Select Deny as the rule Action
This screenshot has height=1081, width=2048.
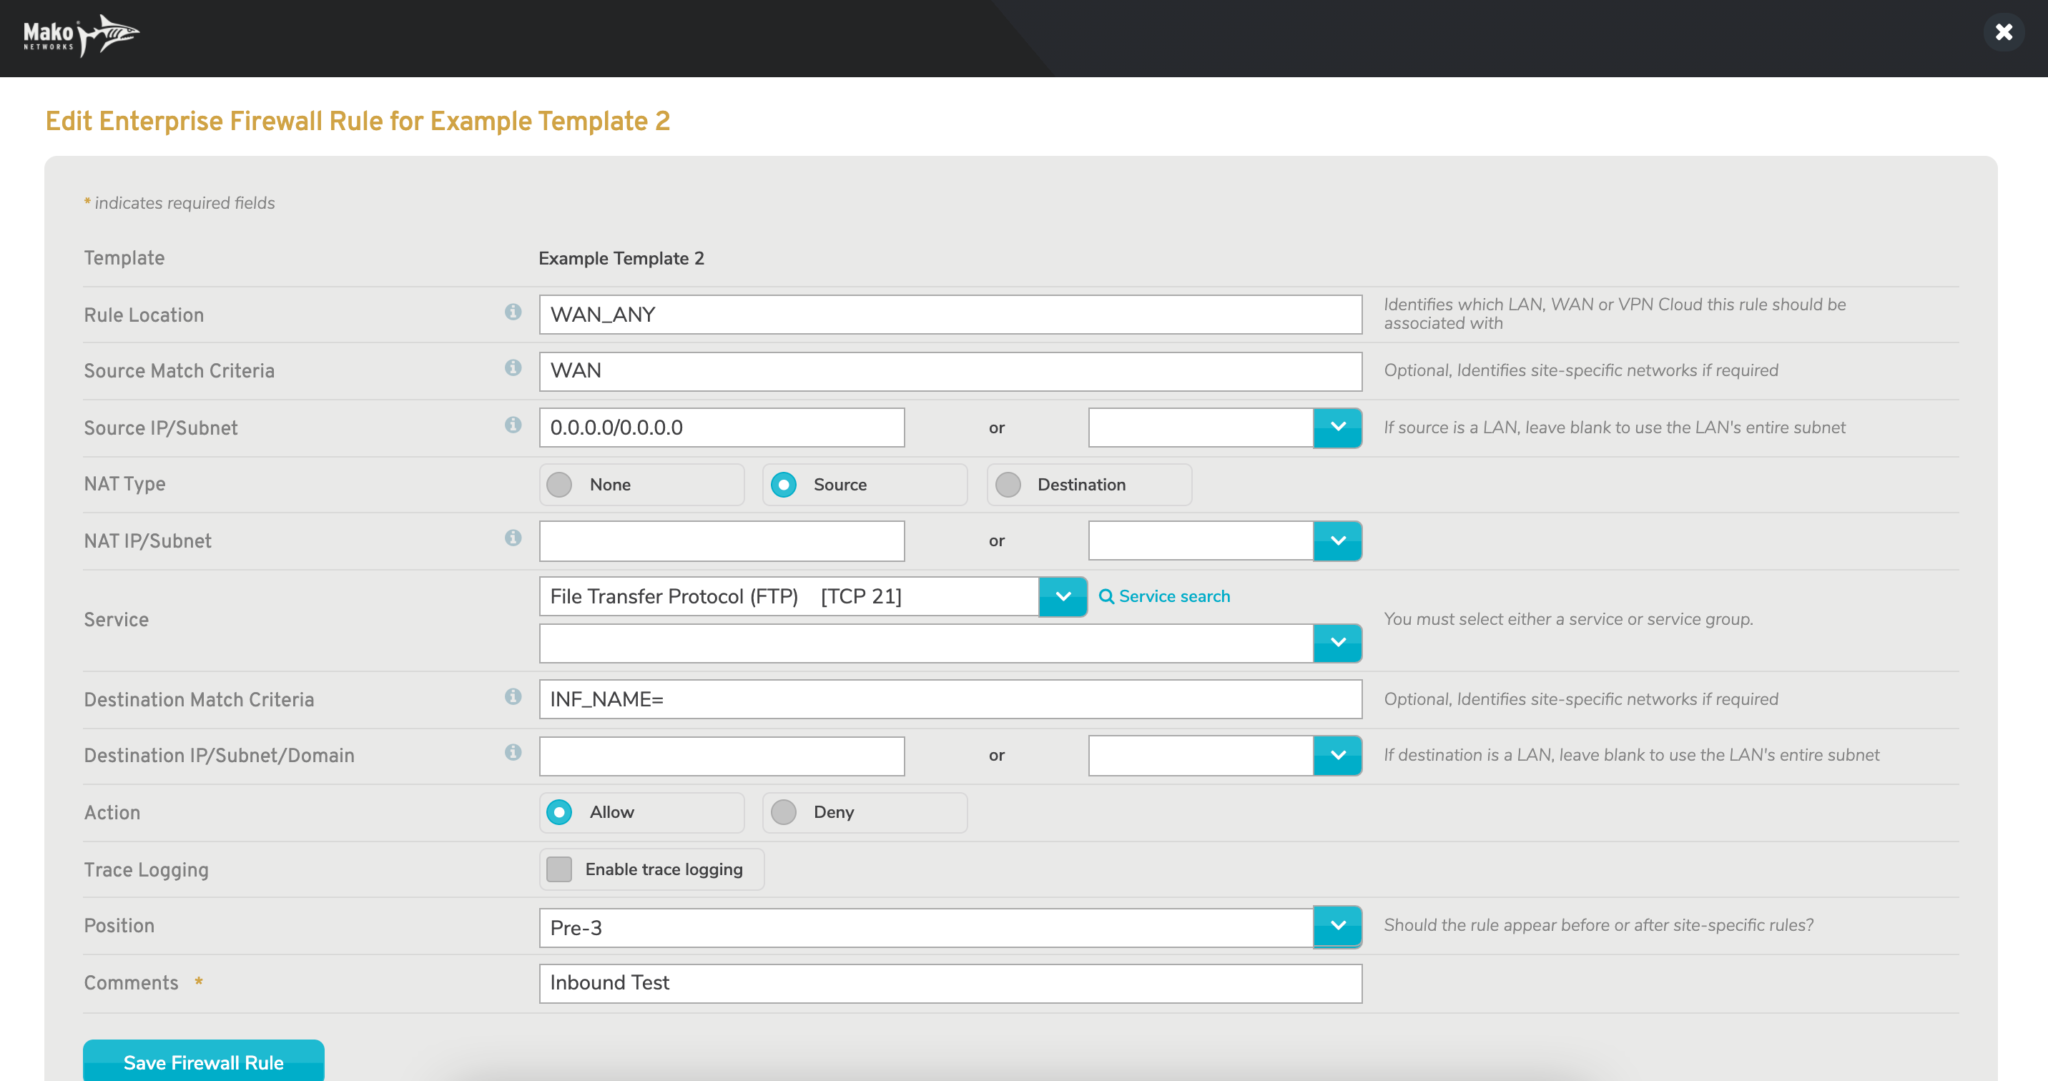coord(784,812)
